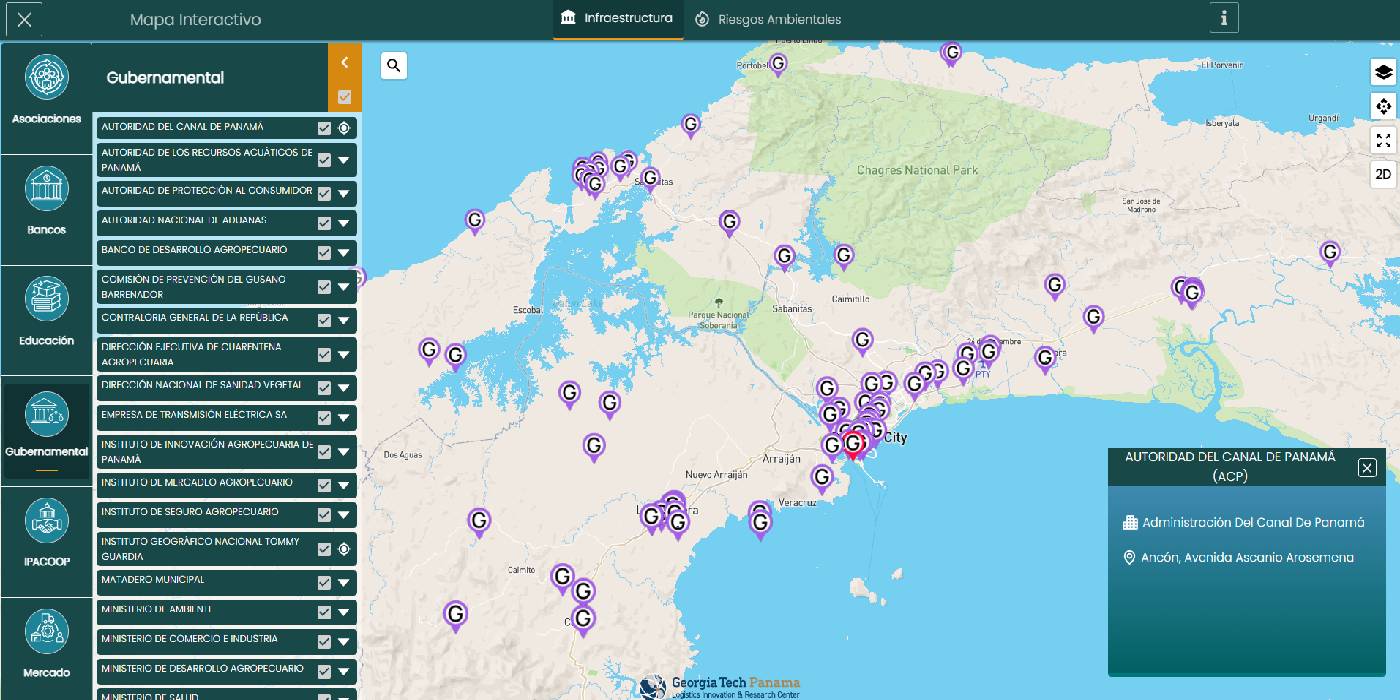Click the Chagres National Park map label
The width and height of the screenshot is (1400, 700).
point(918,170)
